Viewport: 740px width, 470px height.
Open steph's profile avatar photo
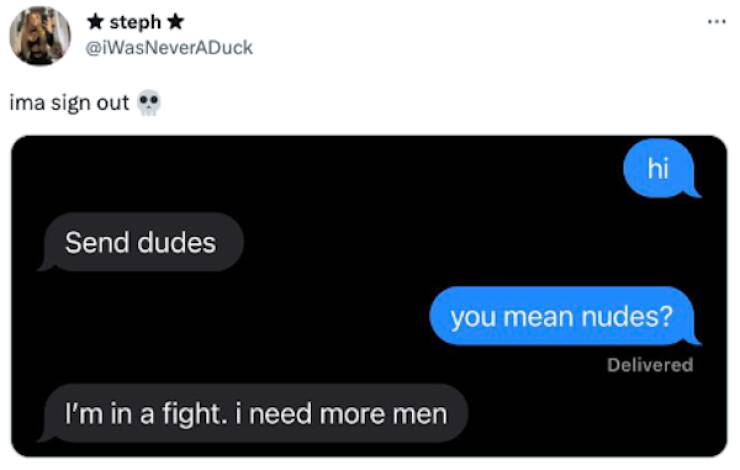tap(40, 36)
